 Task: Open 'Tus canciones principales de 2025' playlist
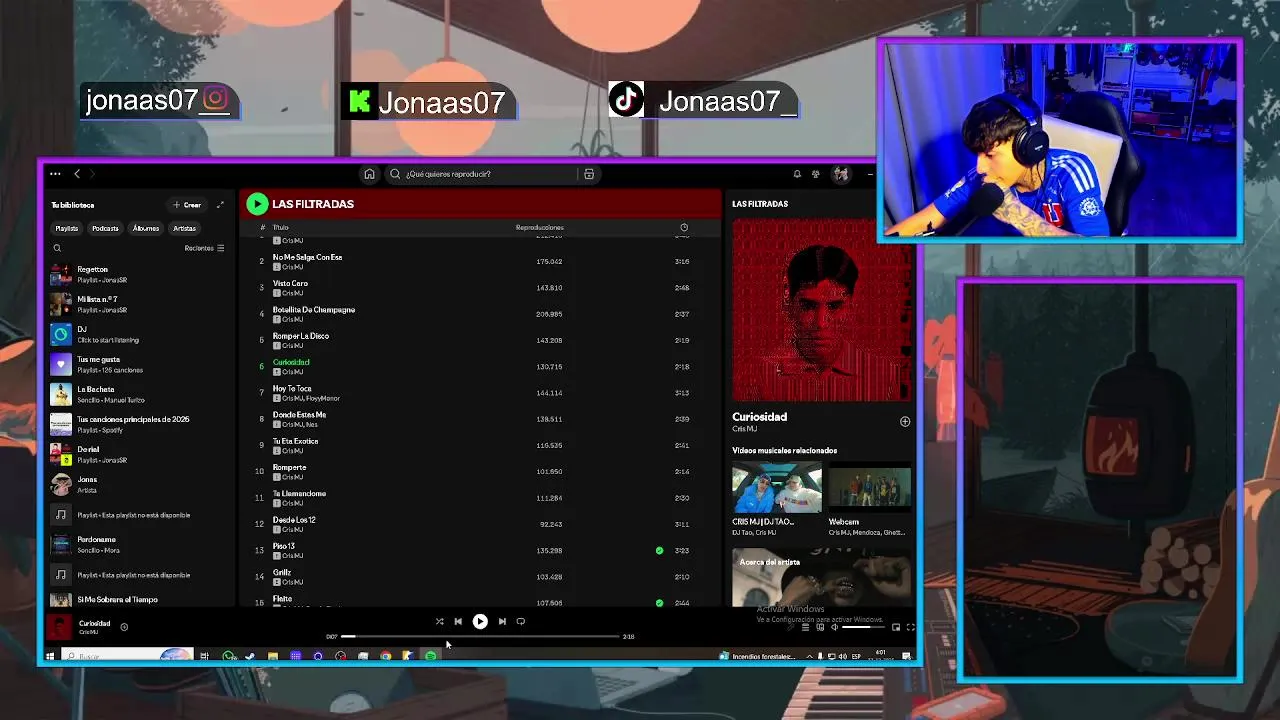click(x=138, y=424)
